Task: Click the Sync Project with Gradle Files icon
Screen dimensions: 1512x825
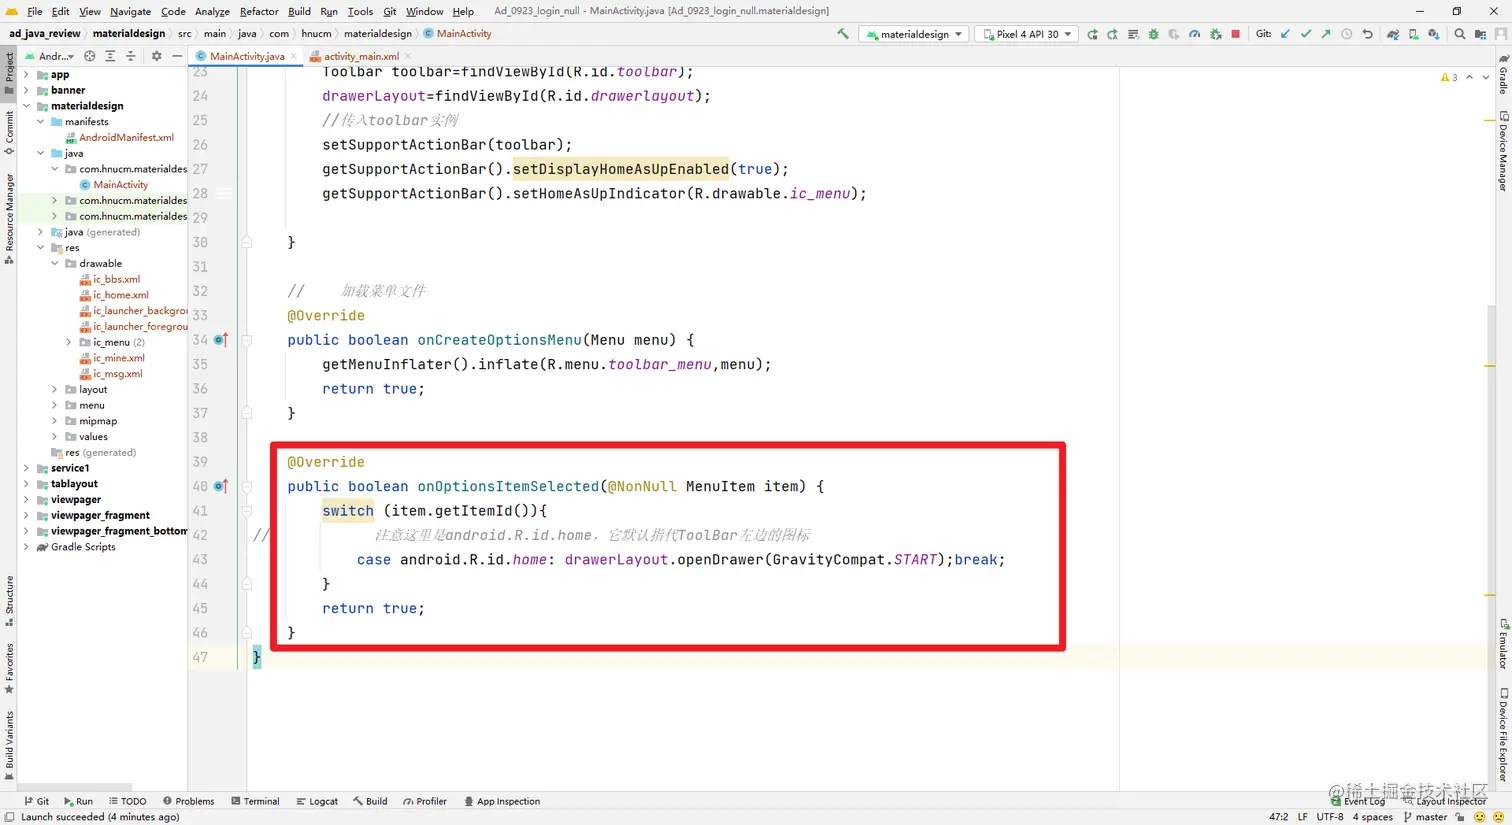Action: point(1393,34)
